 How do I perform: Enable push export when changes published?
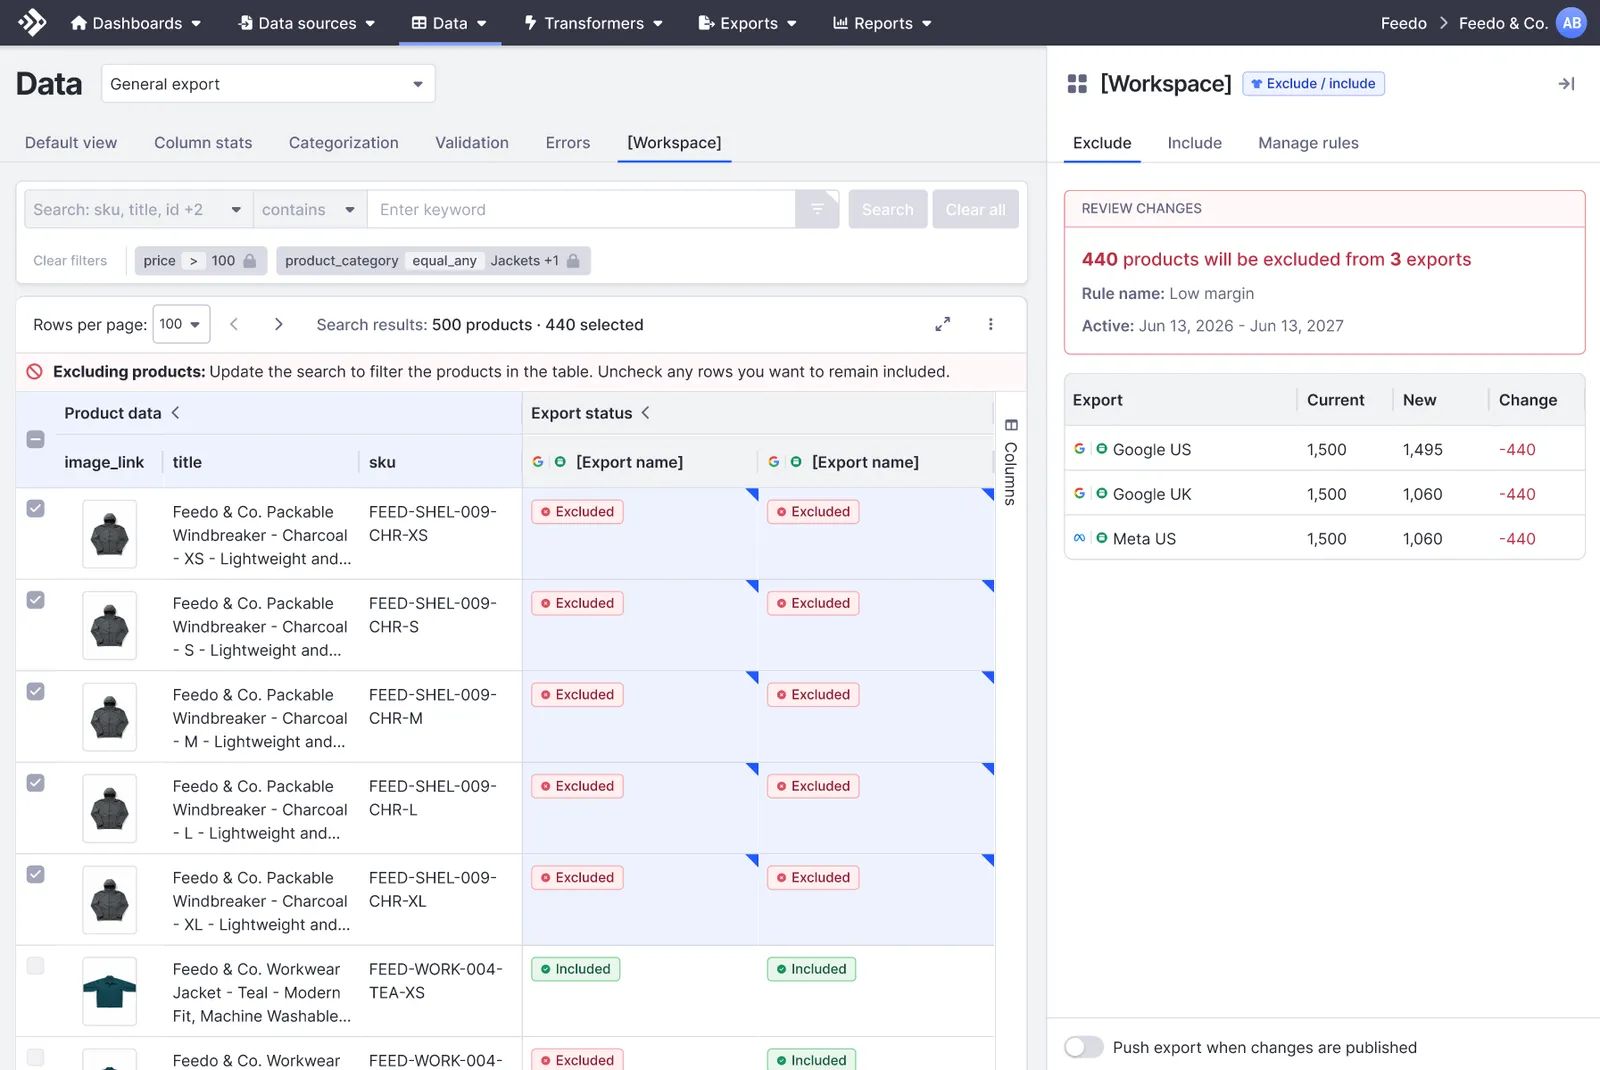(1084, 1047)
